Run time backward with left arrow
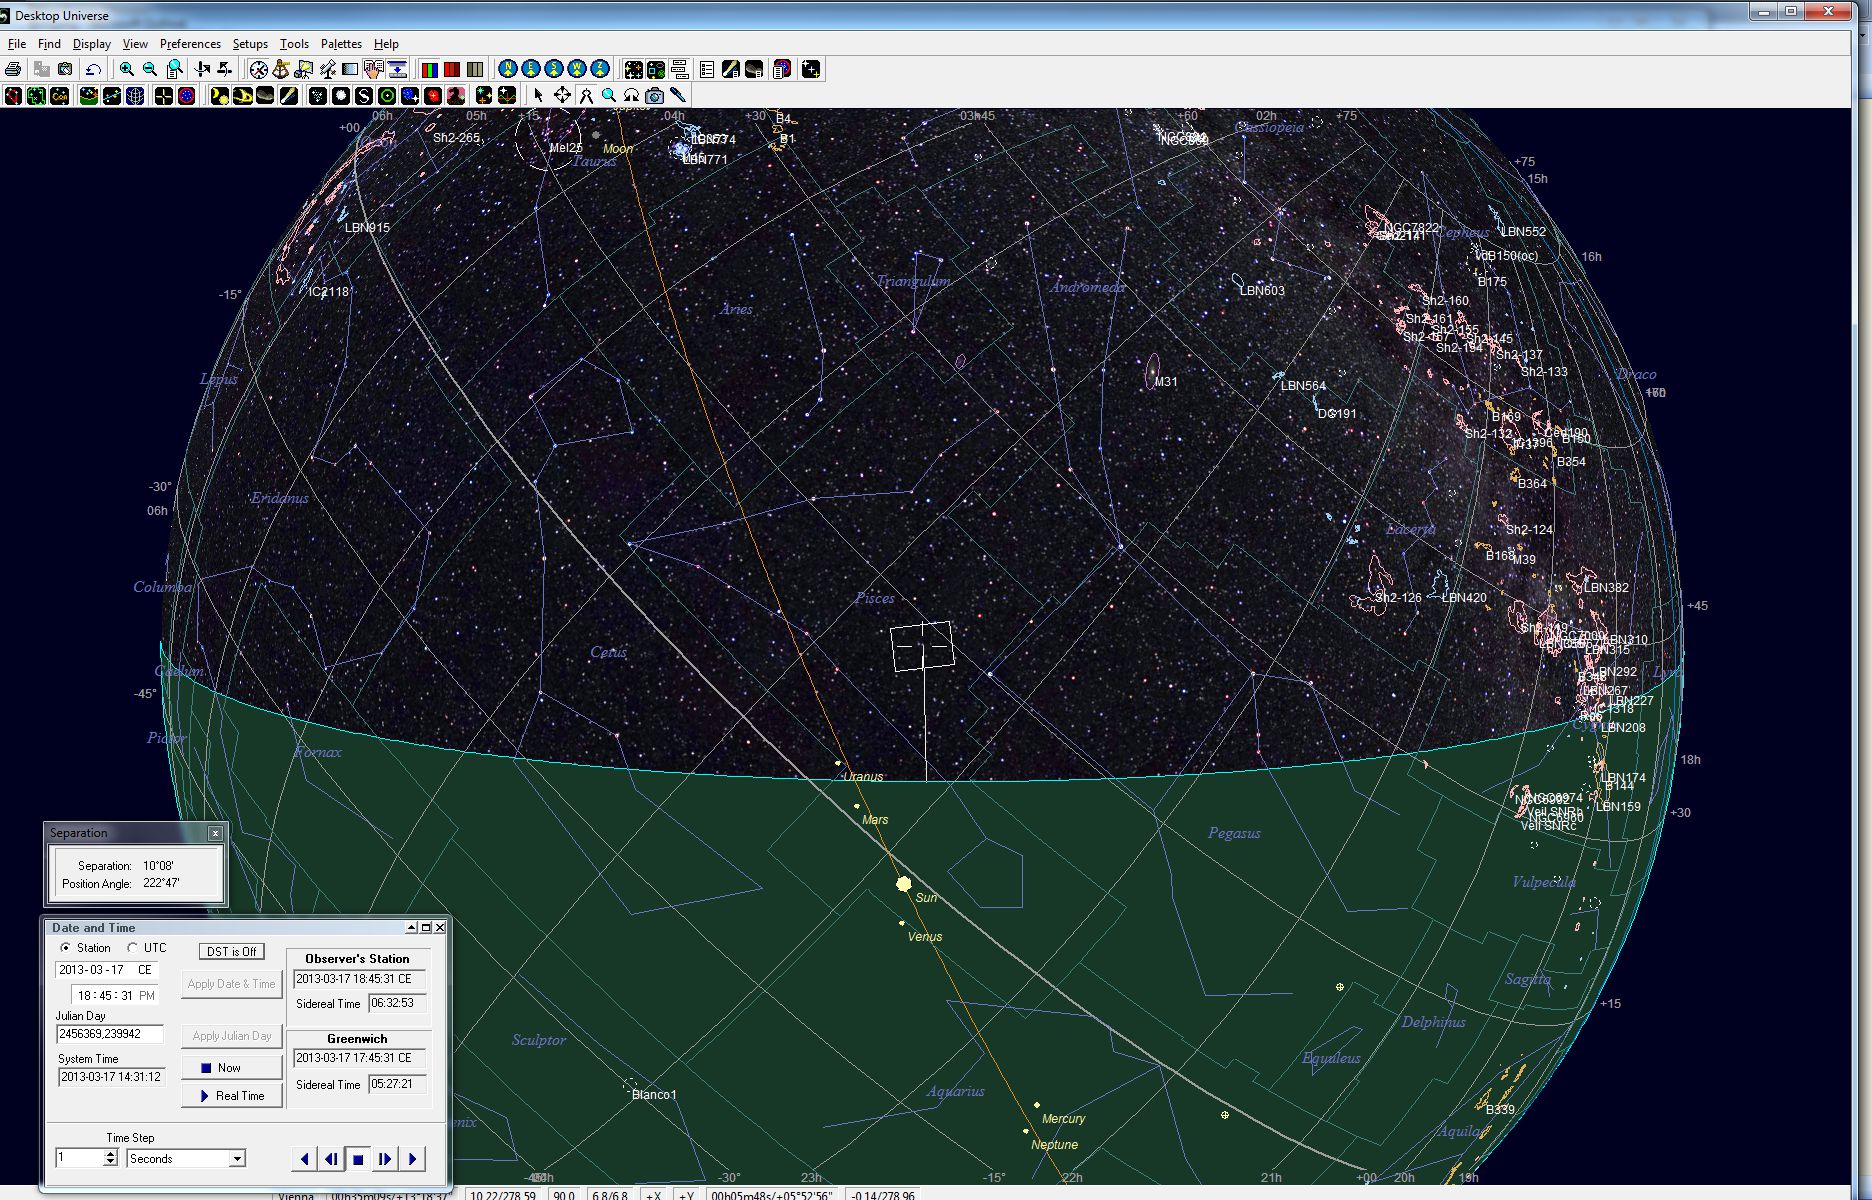 (x=304, y=1159)
